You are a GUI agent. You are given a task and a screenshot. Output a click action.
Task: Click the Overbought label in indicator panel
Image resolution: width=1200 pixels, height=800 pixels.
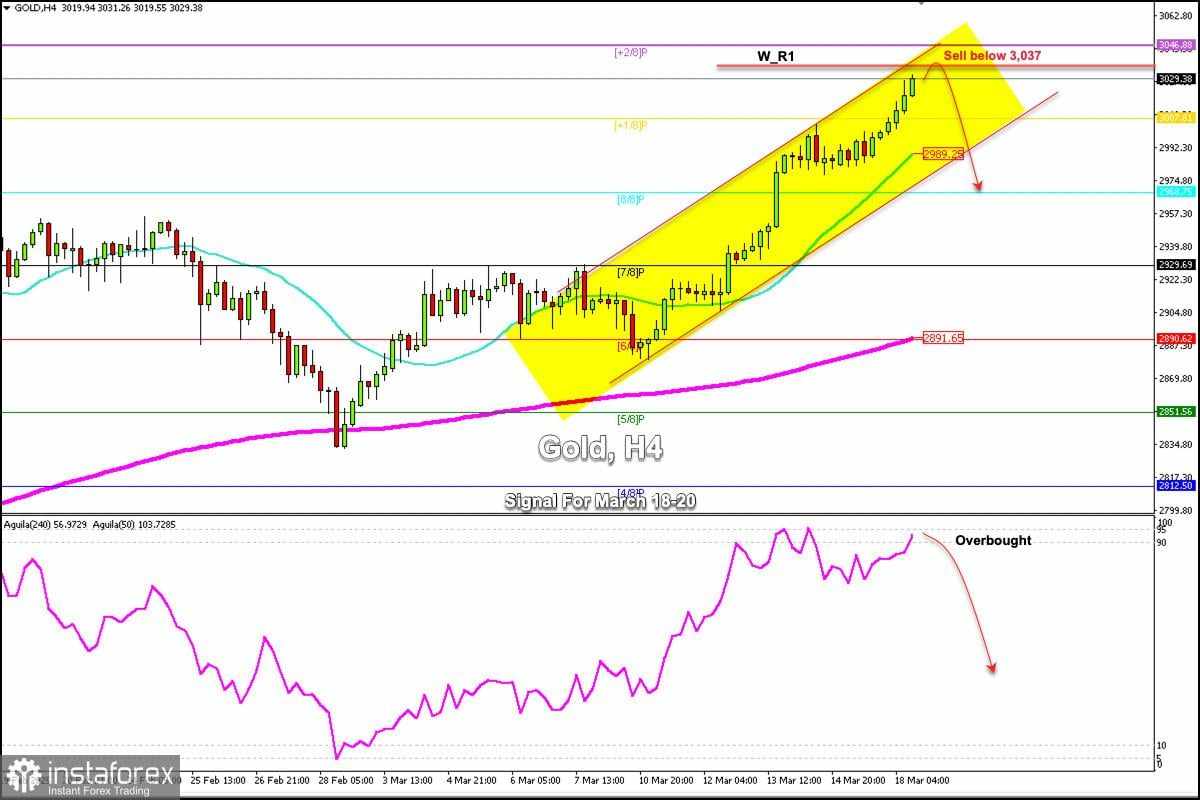(x=993, y=541)
